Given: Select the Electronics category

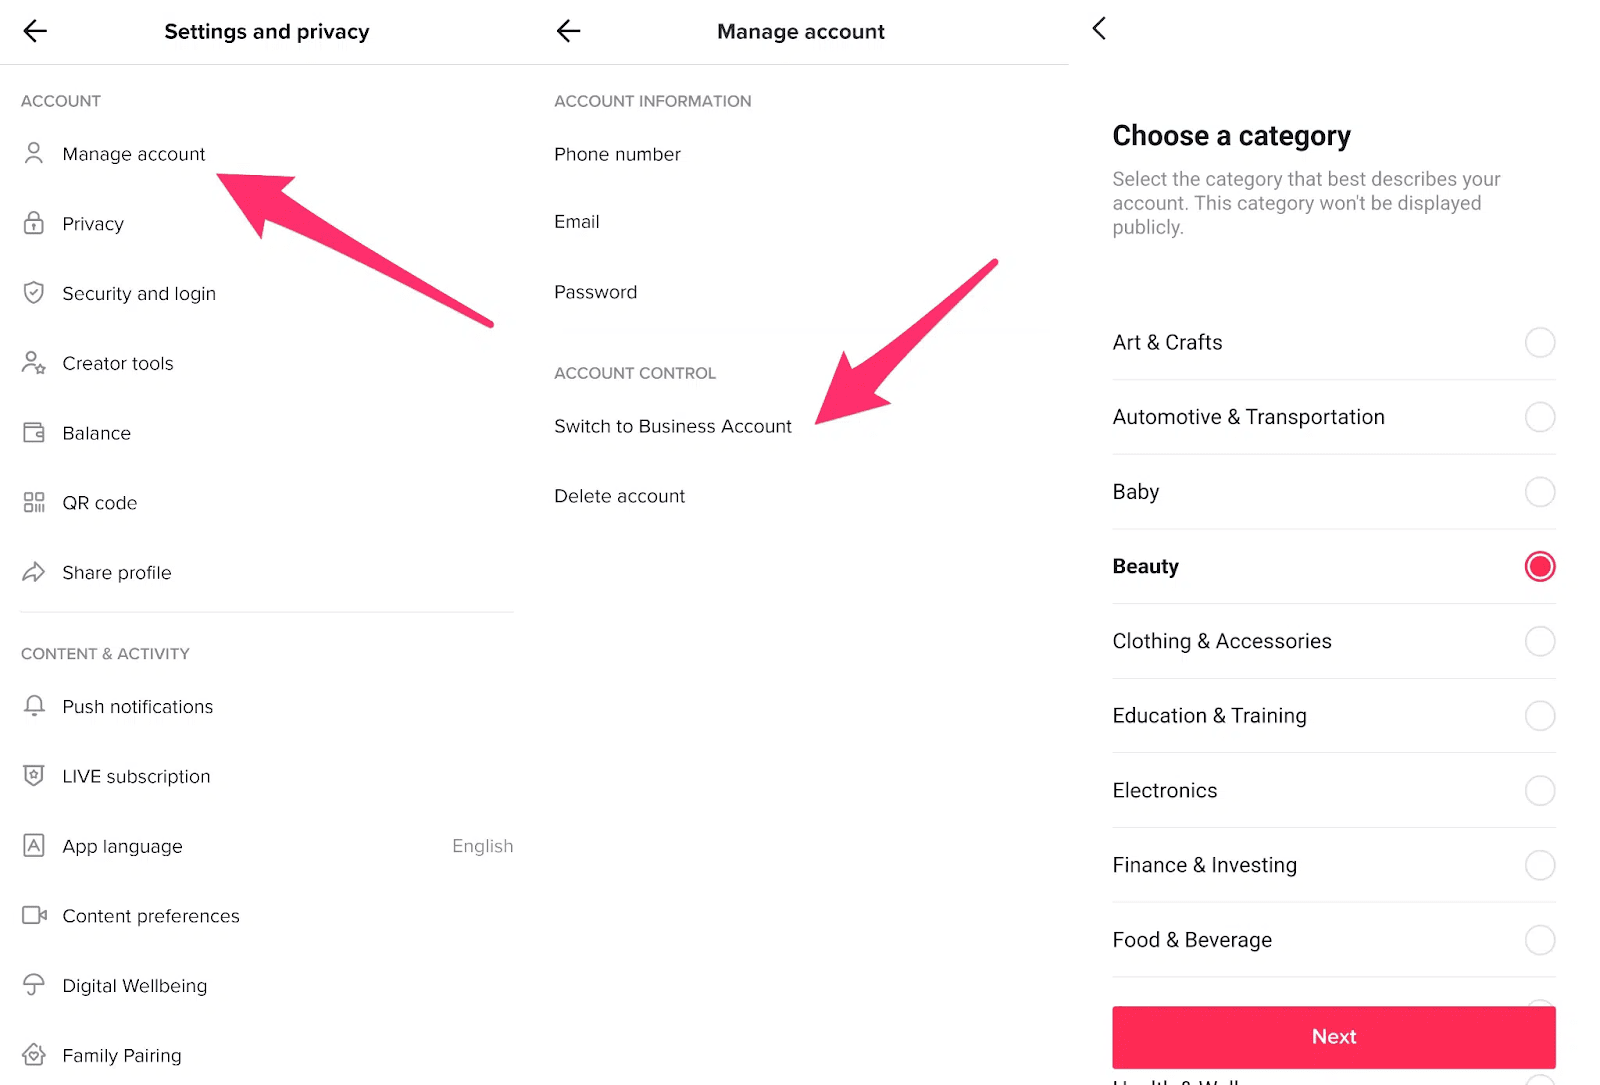Looking at the screenshot, I should click(x=1540, y=790).
